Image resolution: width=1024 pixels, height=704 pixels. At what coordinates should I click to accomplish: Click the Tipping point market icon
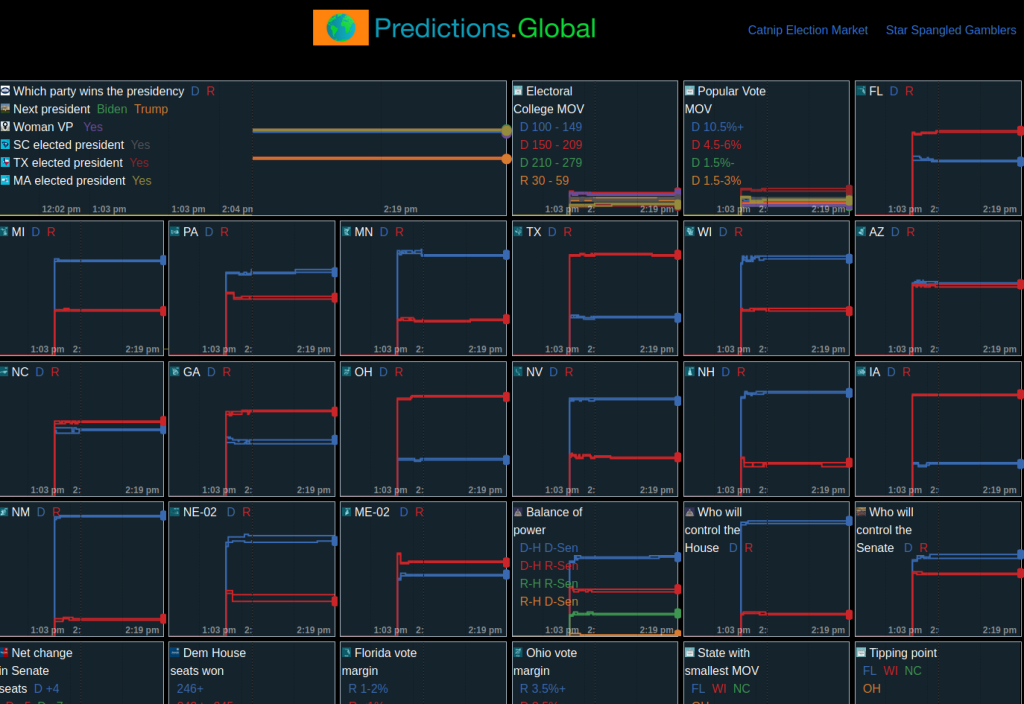[x=861, y=653]
